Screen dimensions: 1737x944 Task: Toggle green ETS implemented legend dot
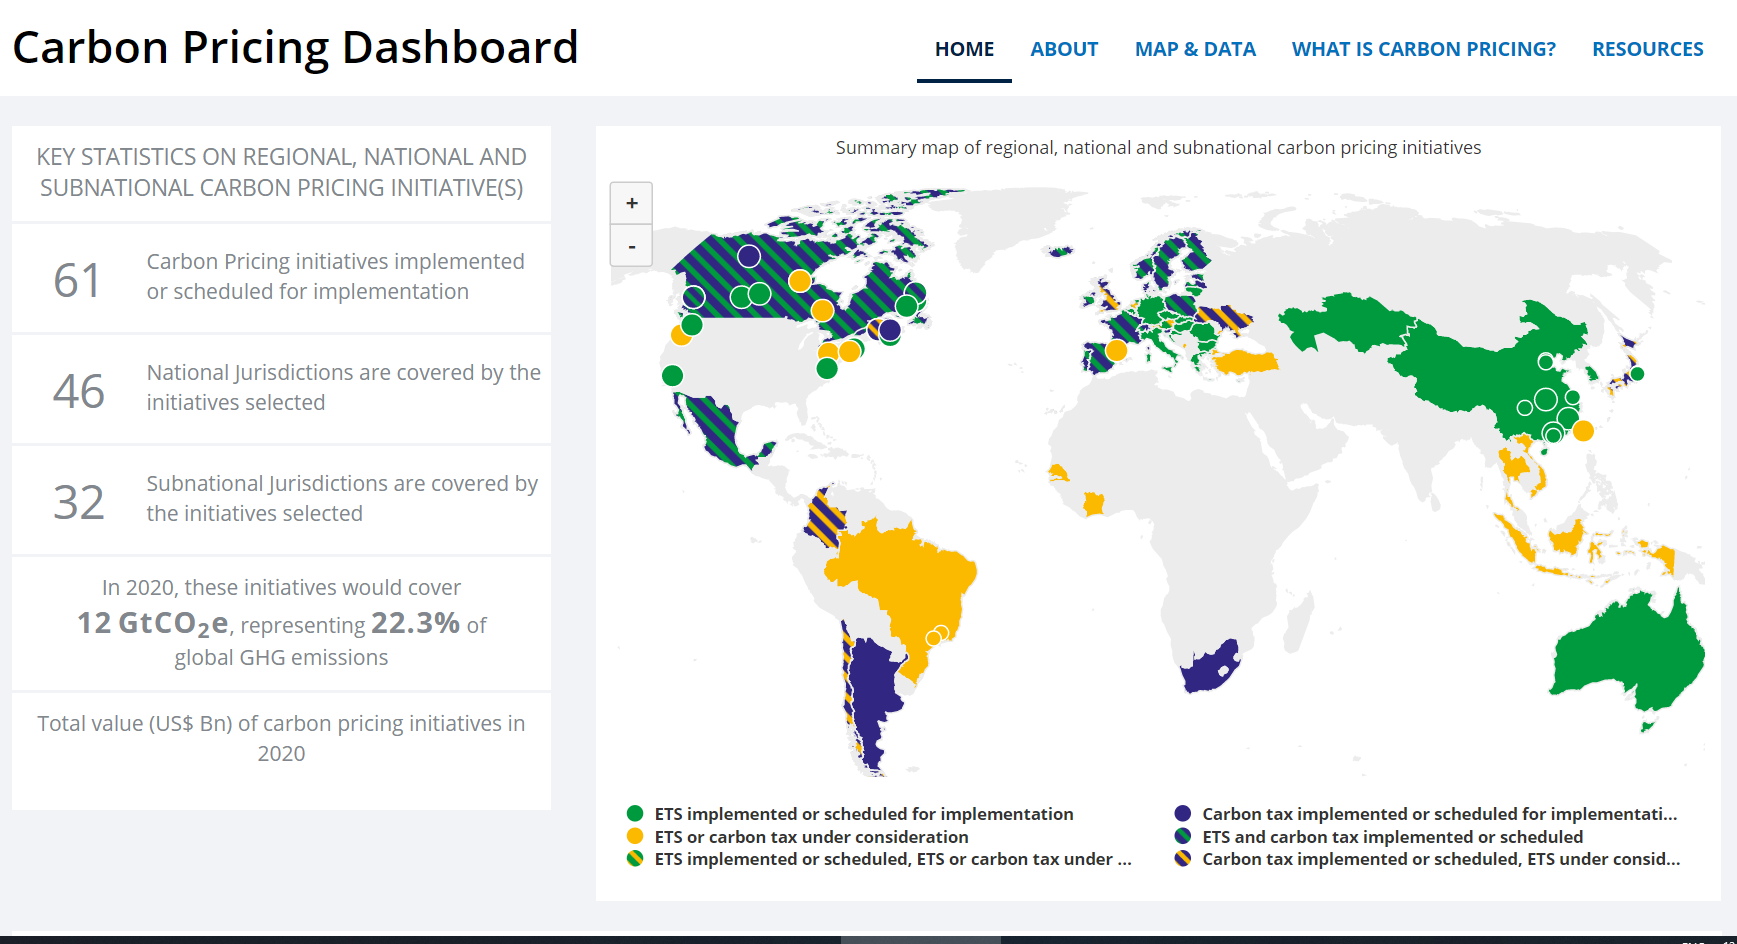(x=635, y=813)
